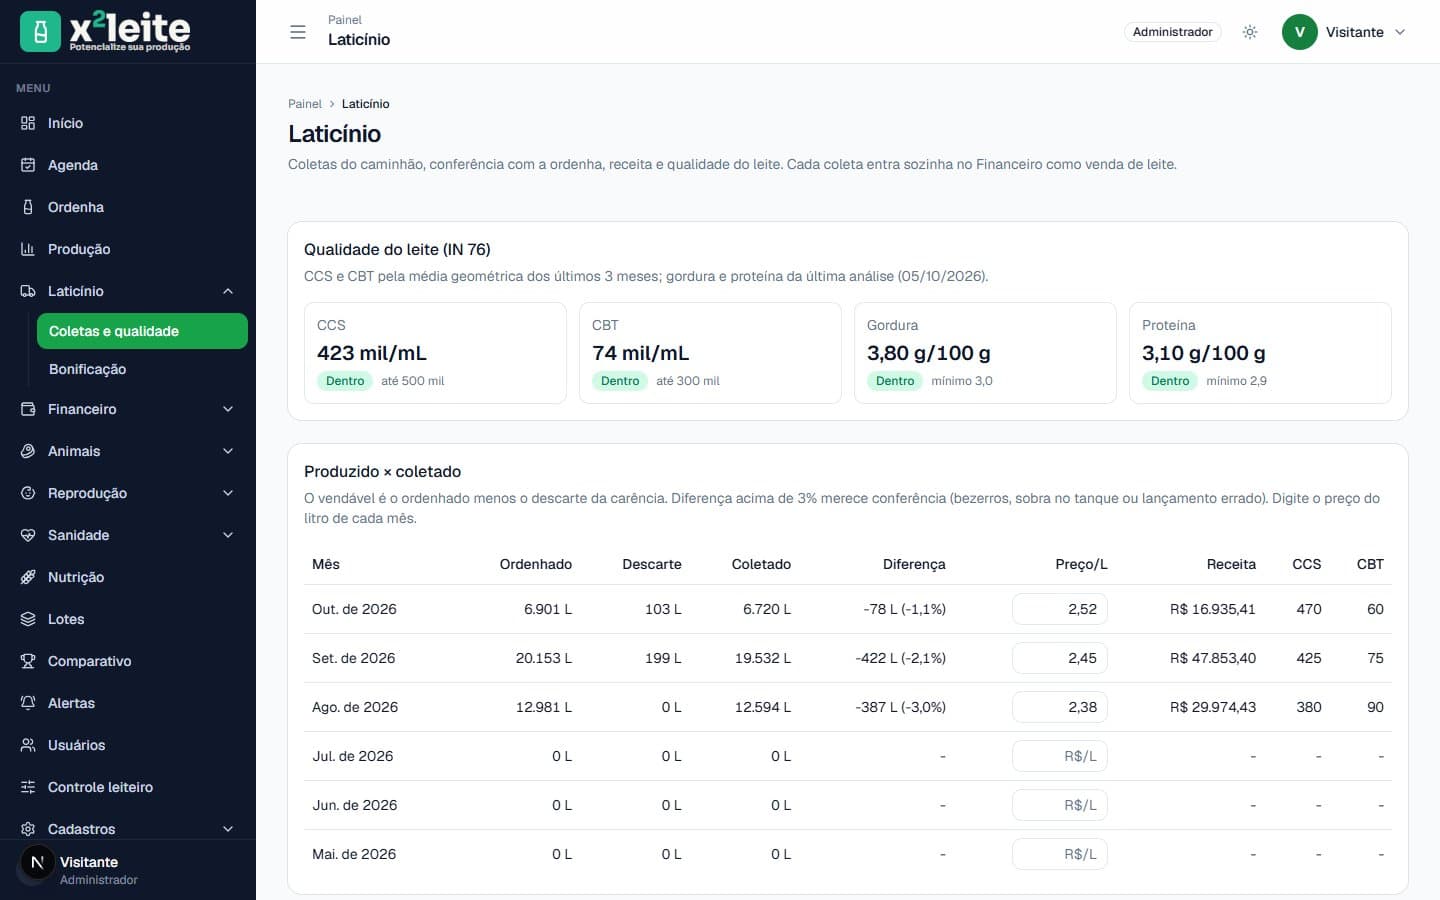Click Out. de 2026 price field 2,52
1440x900 pixels.
pos(1060,609)
